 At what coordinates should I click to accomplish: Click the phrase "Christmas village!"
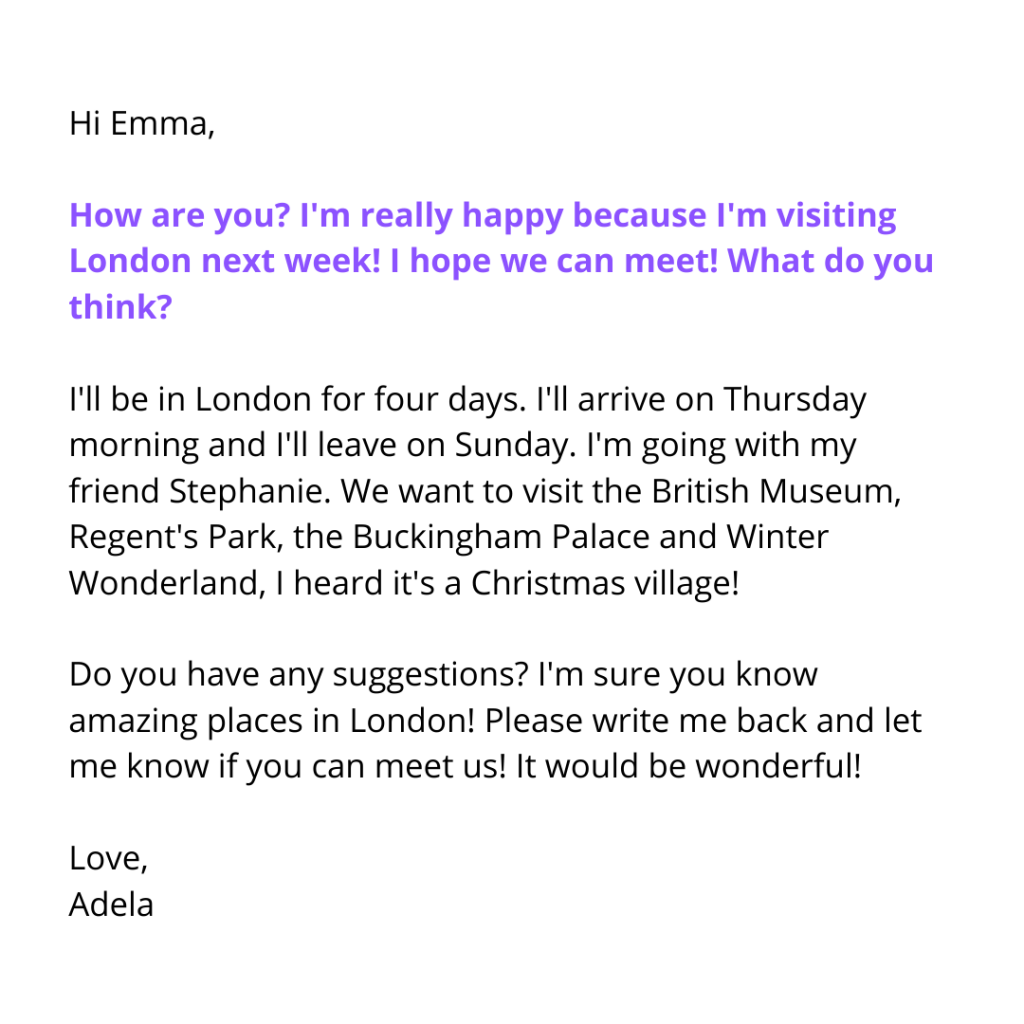coord(605,584)
